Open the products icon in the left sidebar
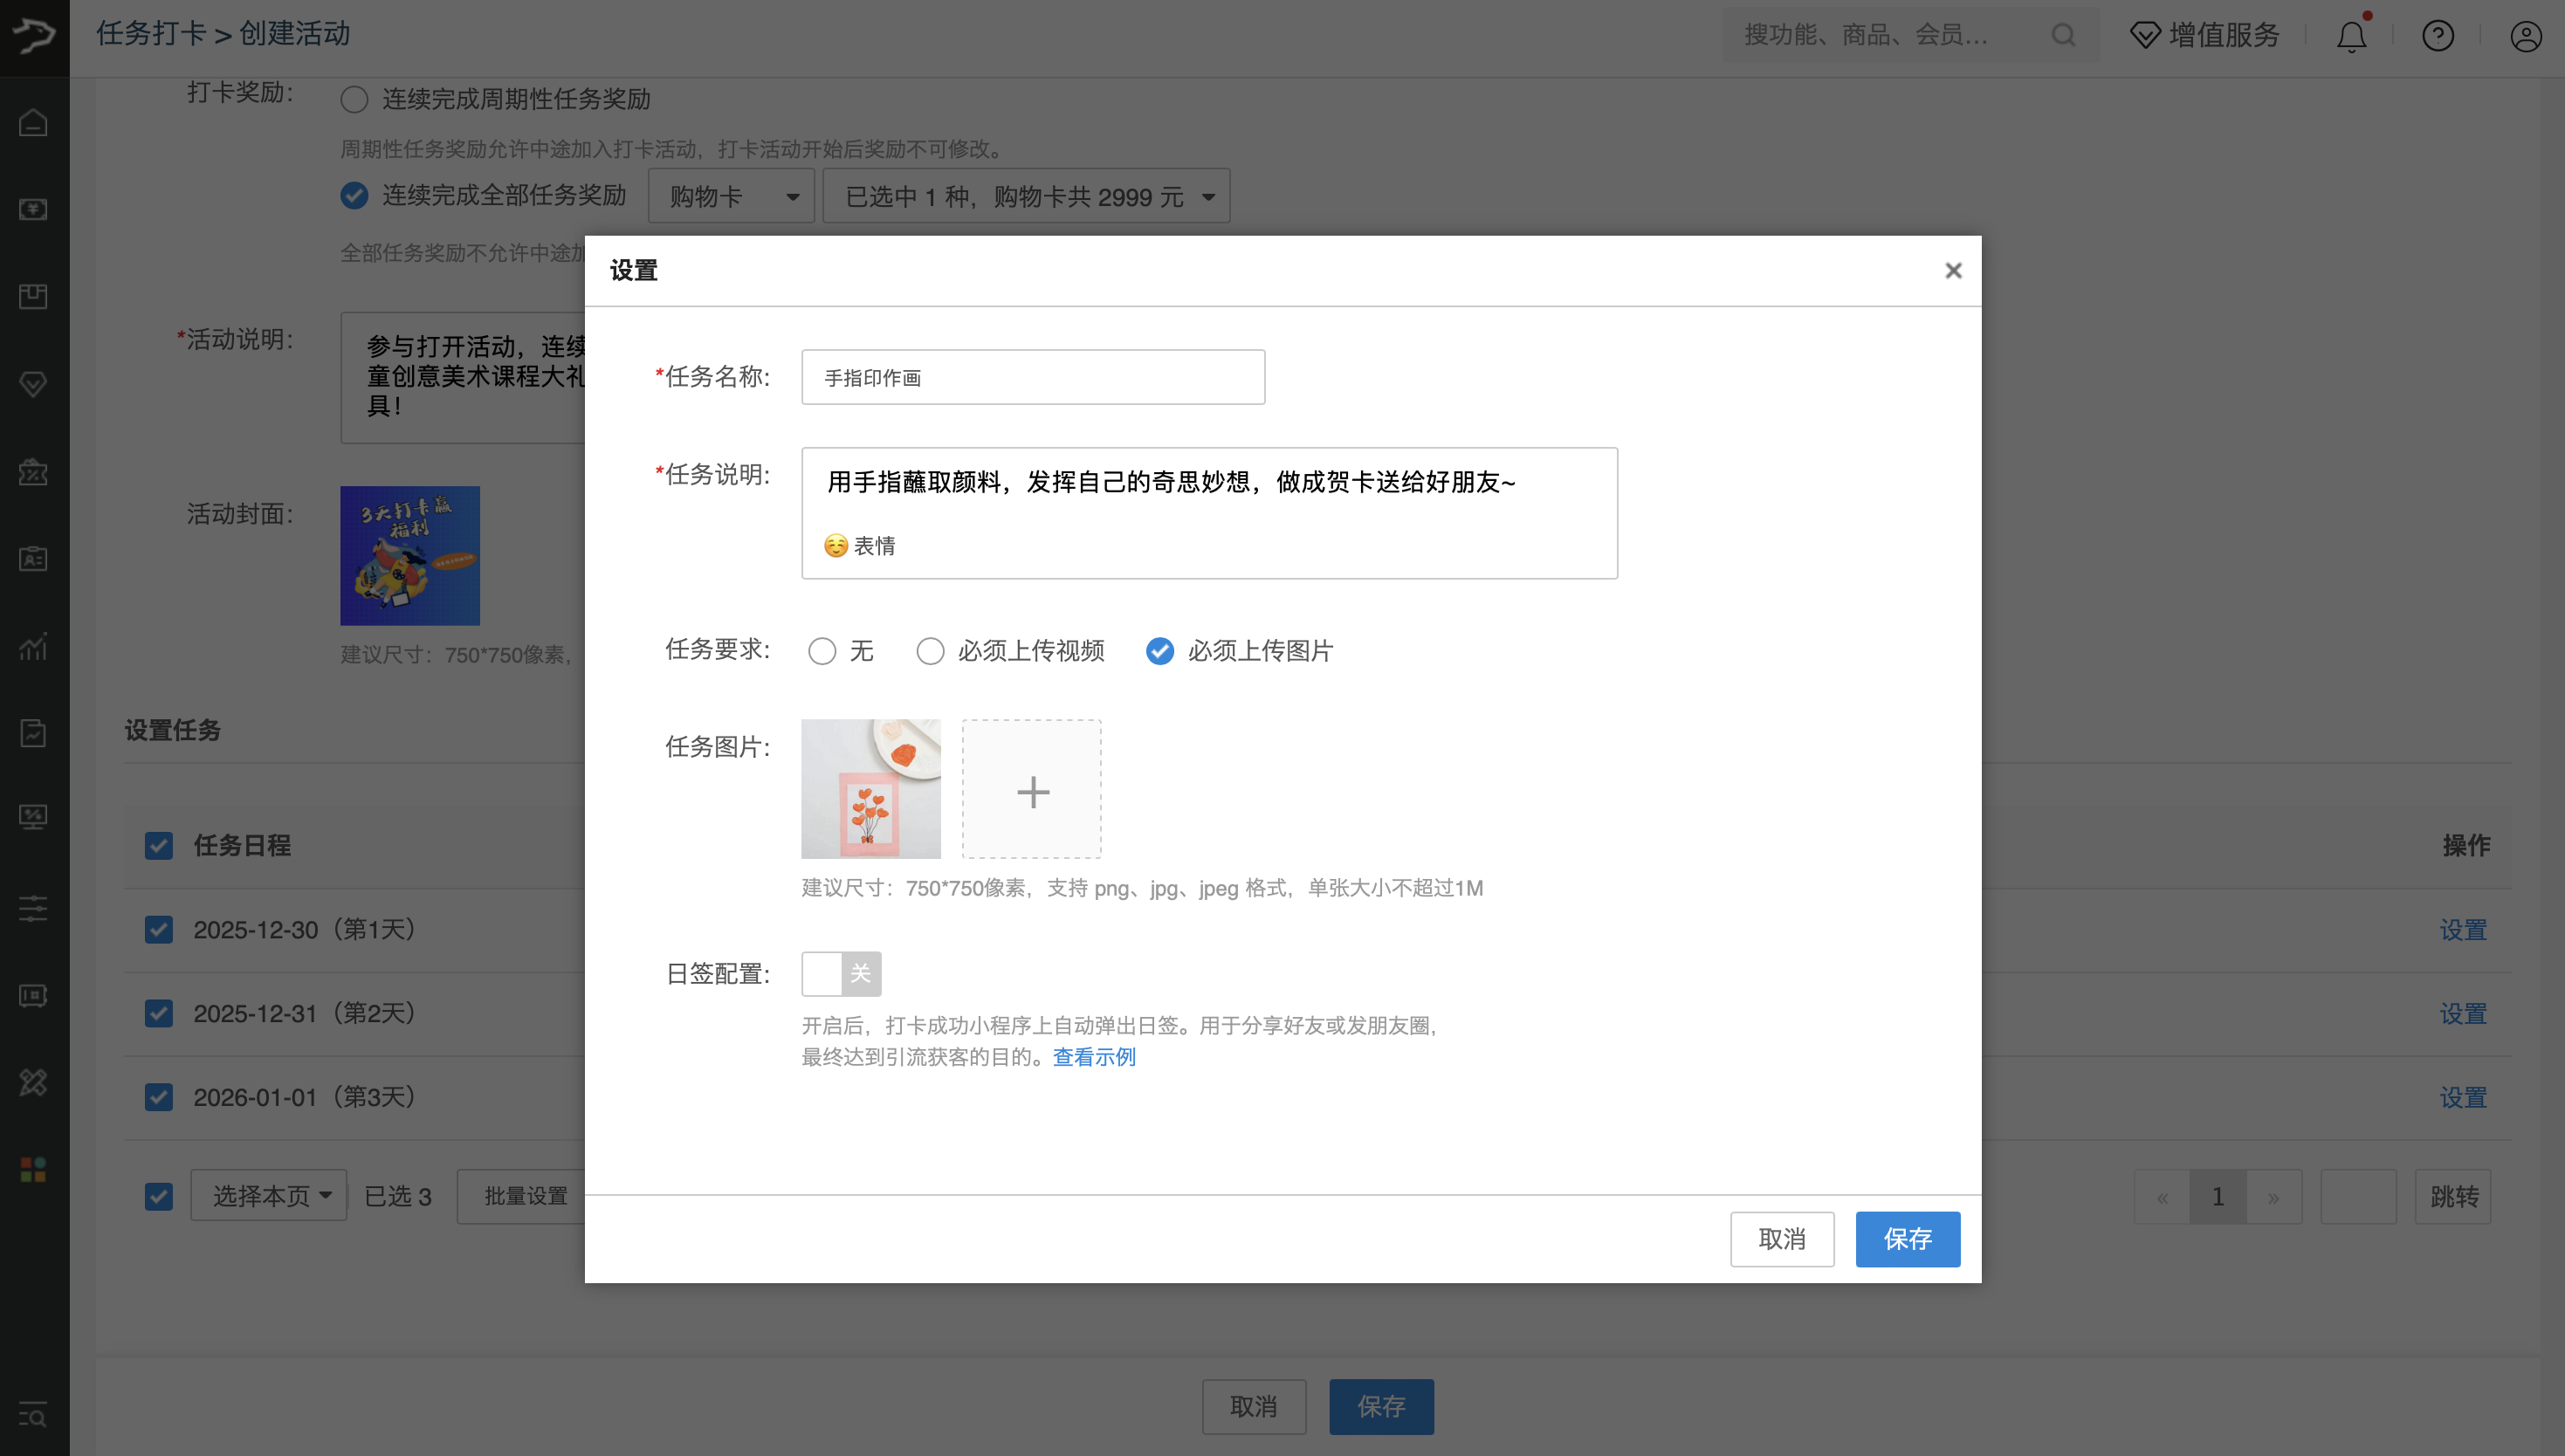 coord(33,296)
